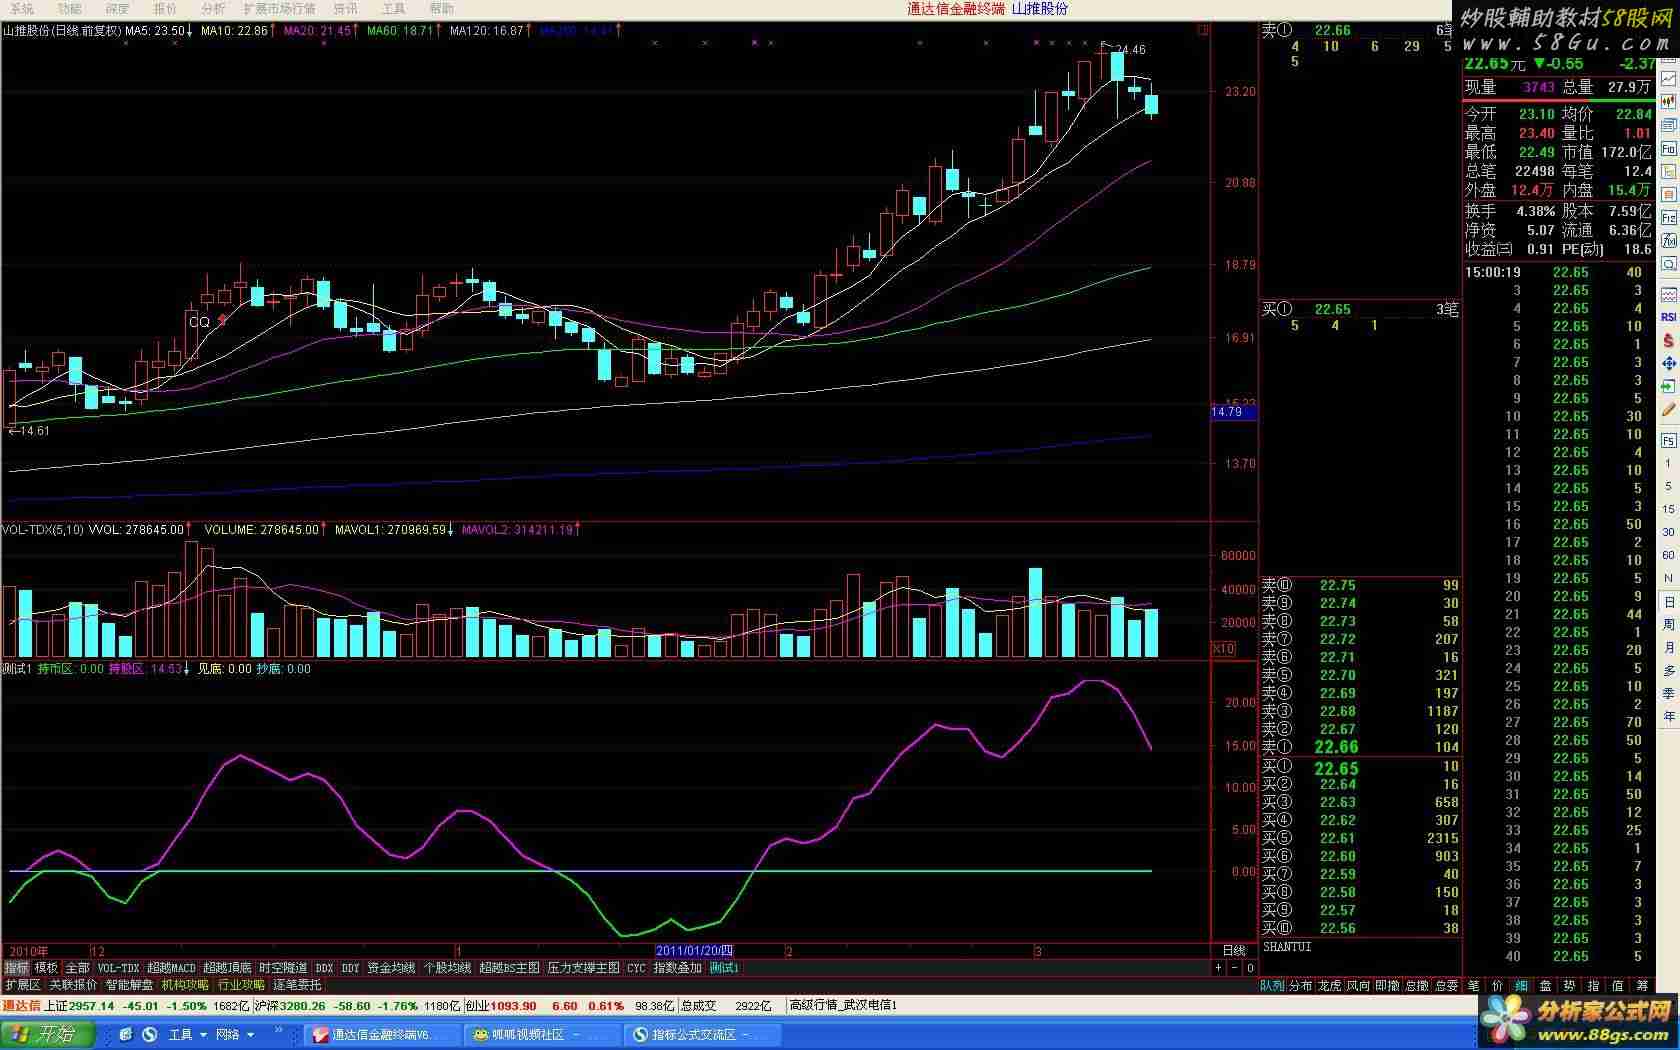Select 周 weekly period in sidebar
The width and height of the screenshot is (1680, 1050).
(x=1668, y=624)
